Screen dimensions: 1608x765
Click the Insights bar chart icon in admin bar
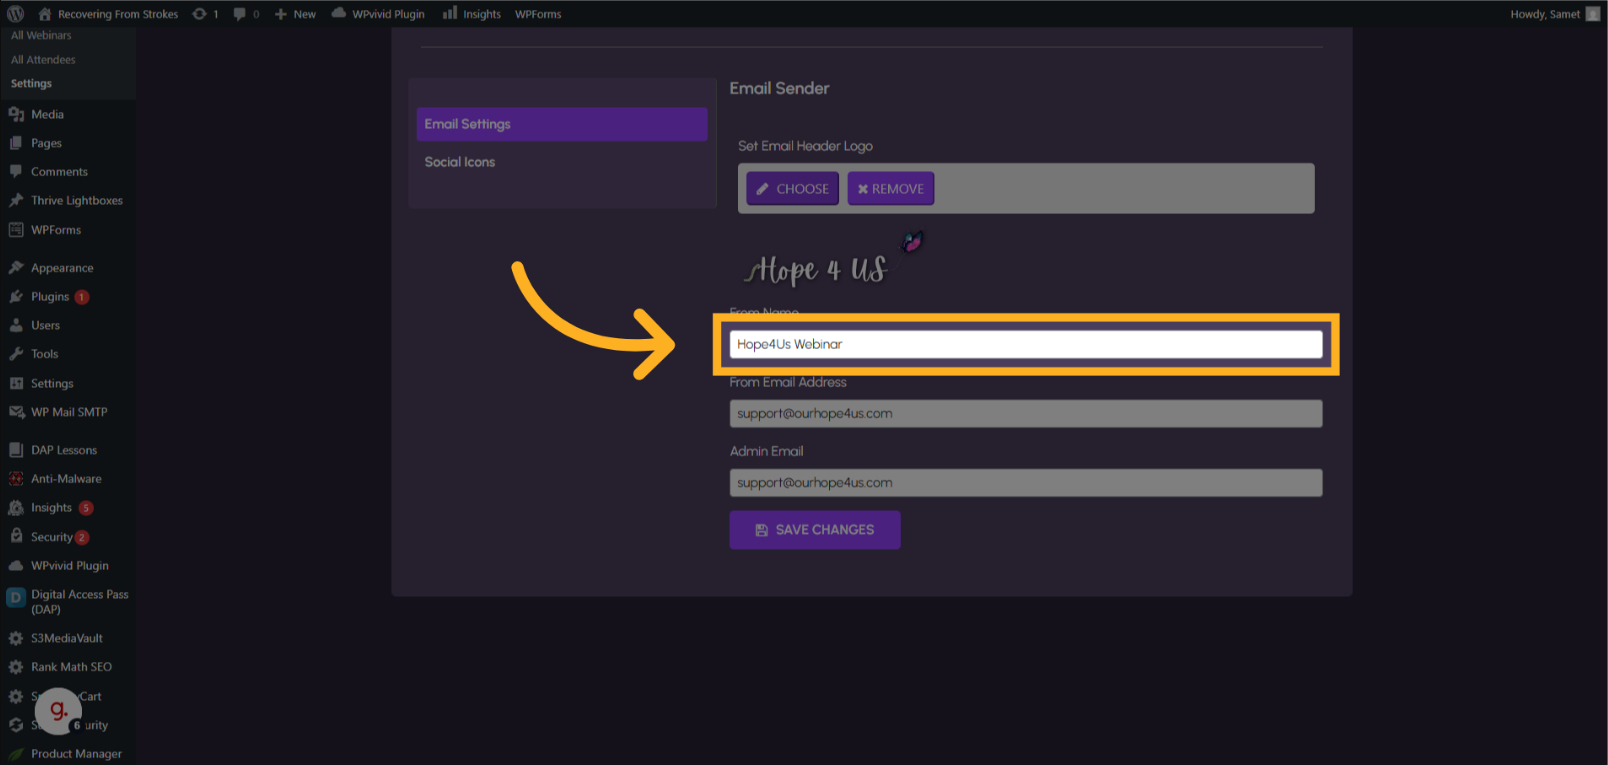tap(450, 13)
